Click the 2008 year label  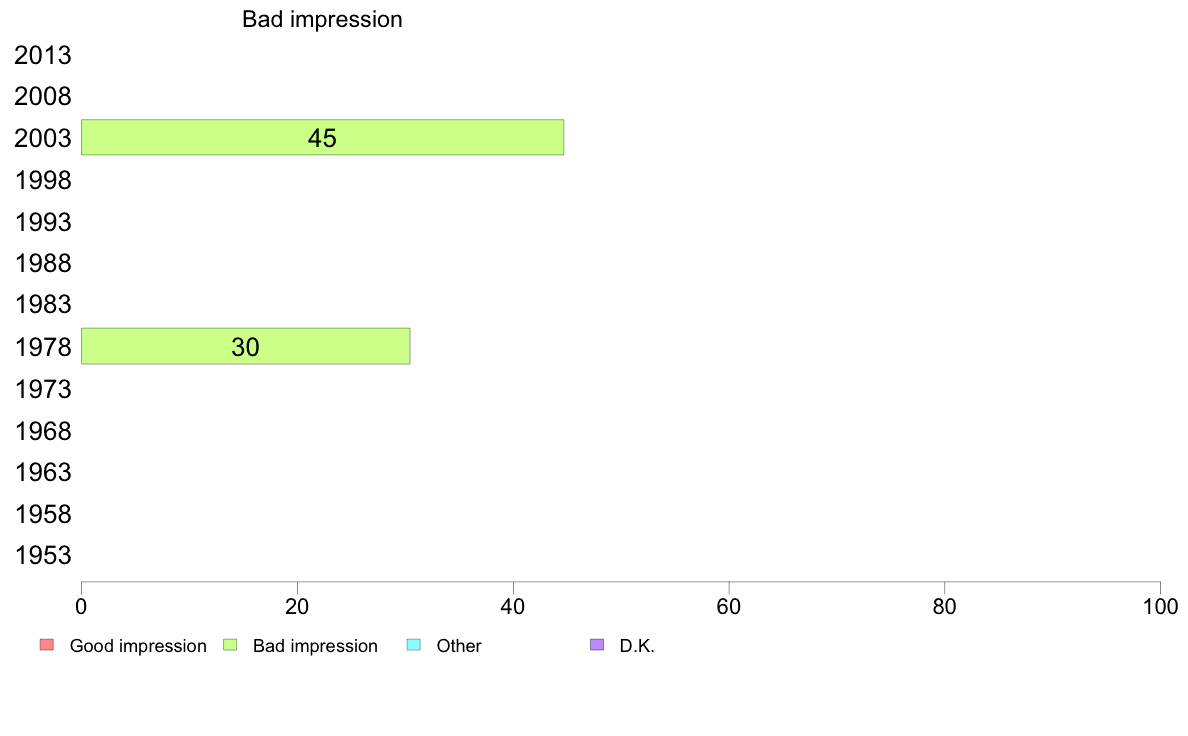coord(42,96)
